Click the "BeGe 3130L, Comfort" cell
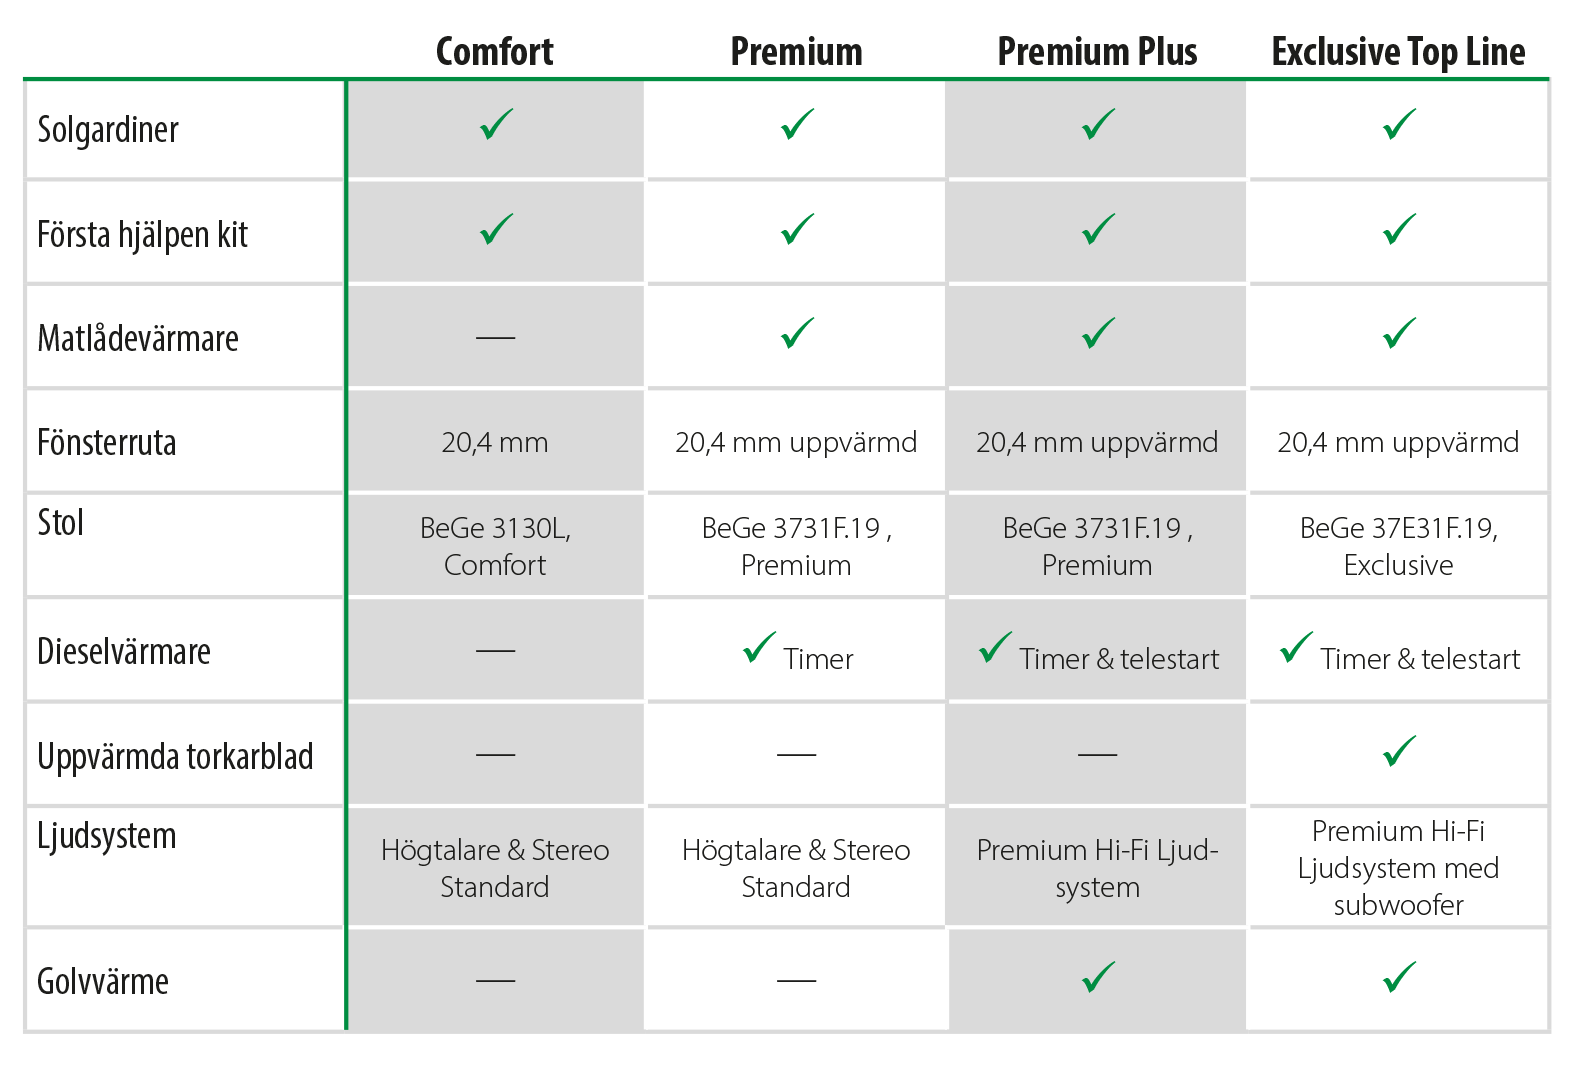This screenshot has width=1576, height=1068. click(495, 546)
